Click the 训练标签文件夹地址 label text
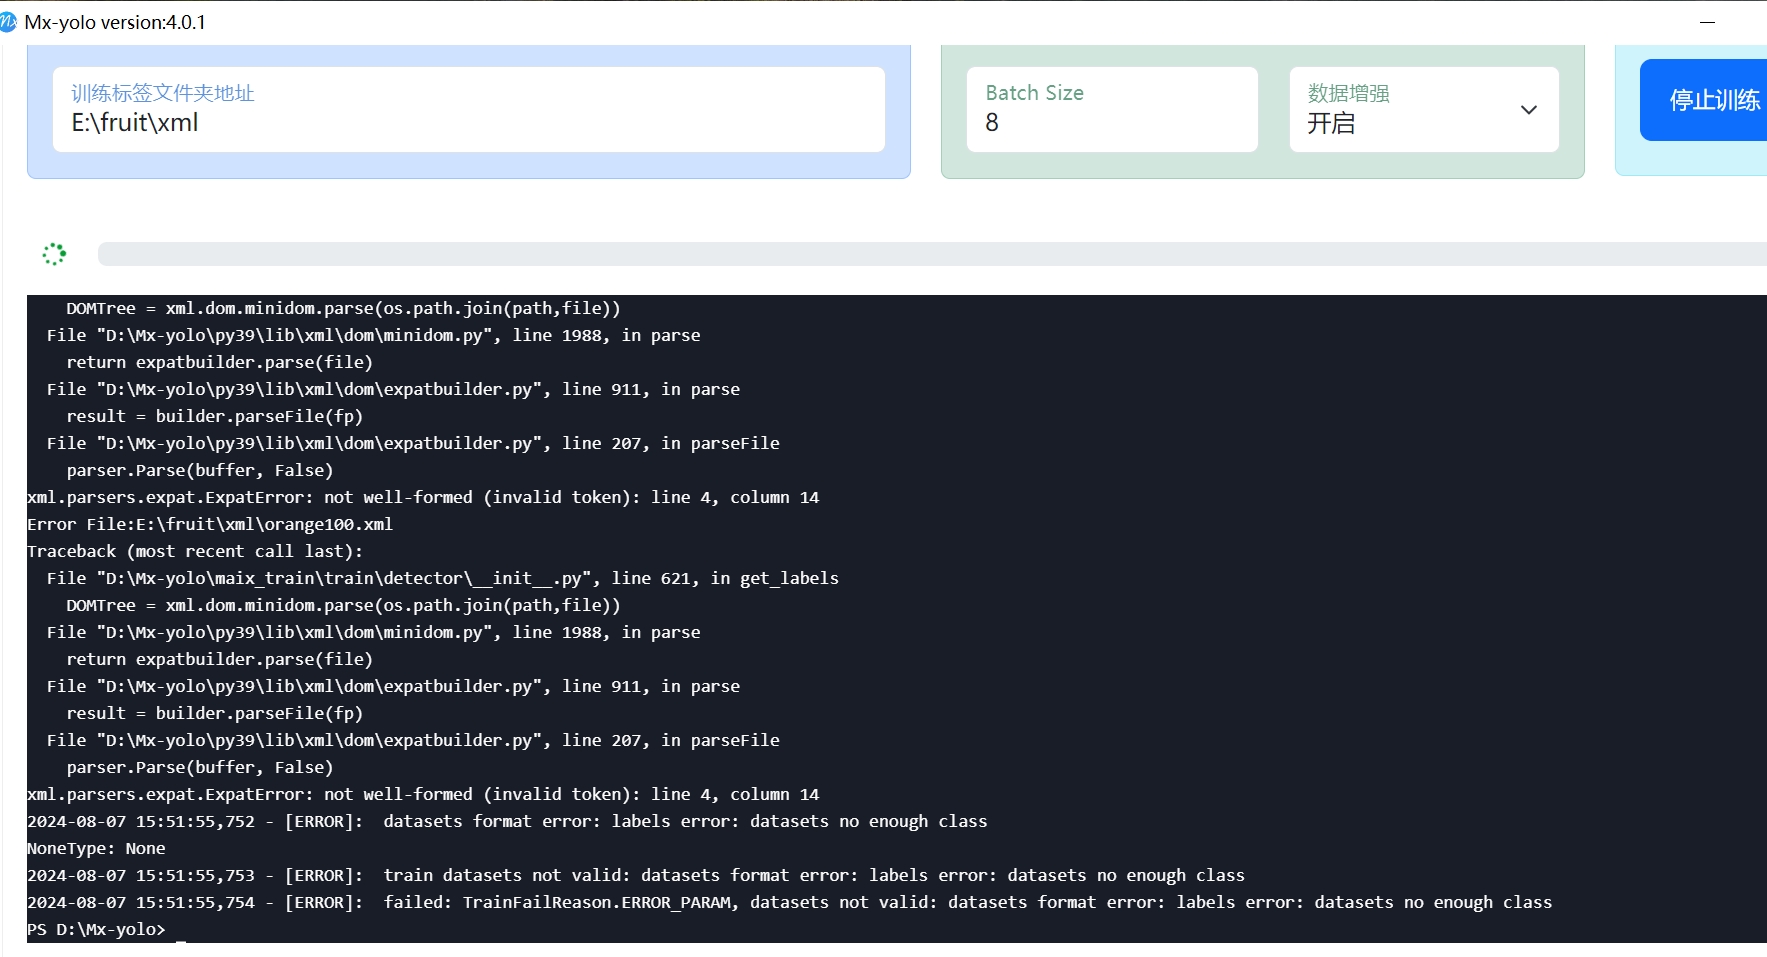 [163, 93]
